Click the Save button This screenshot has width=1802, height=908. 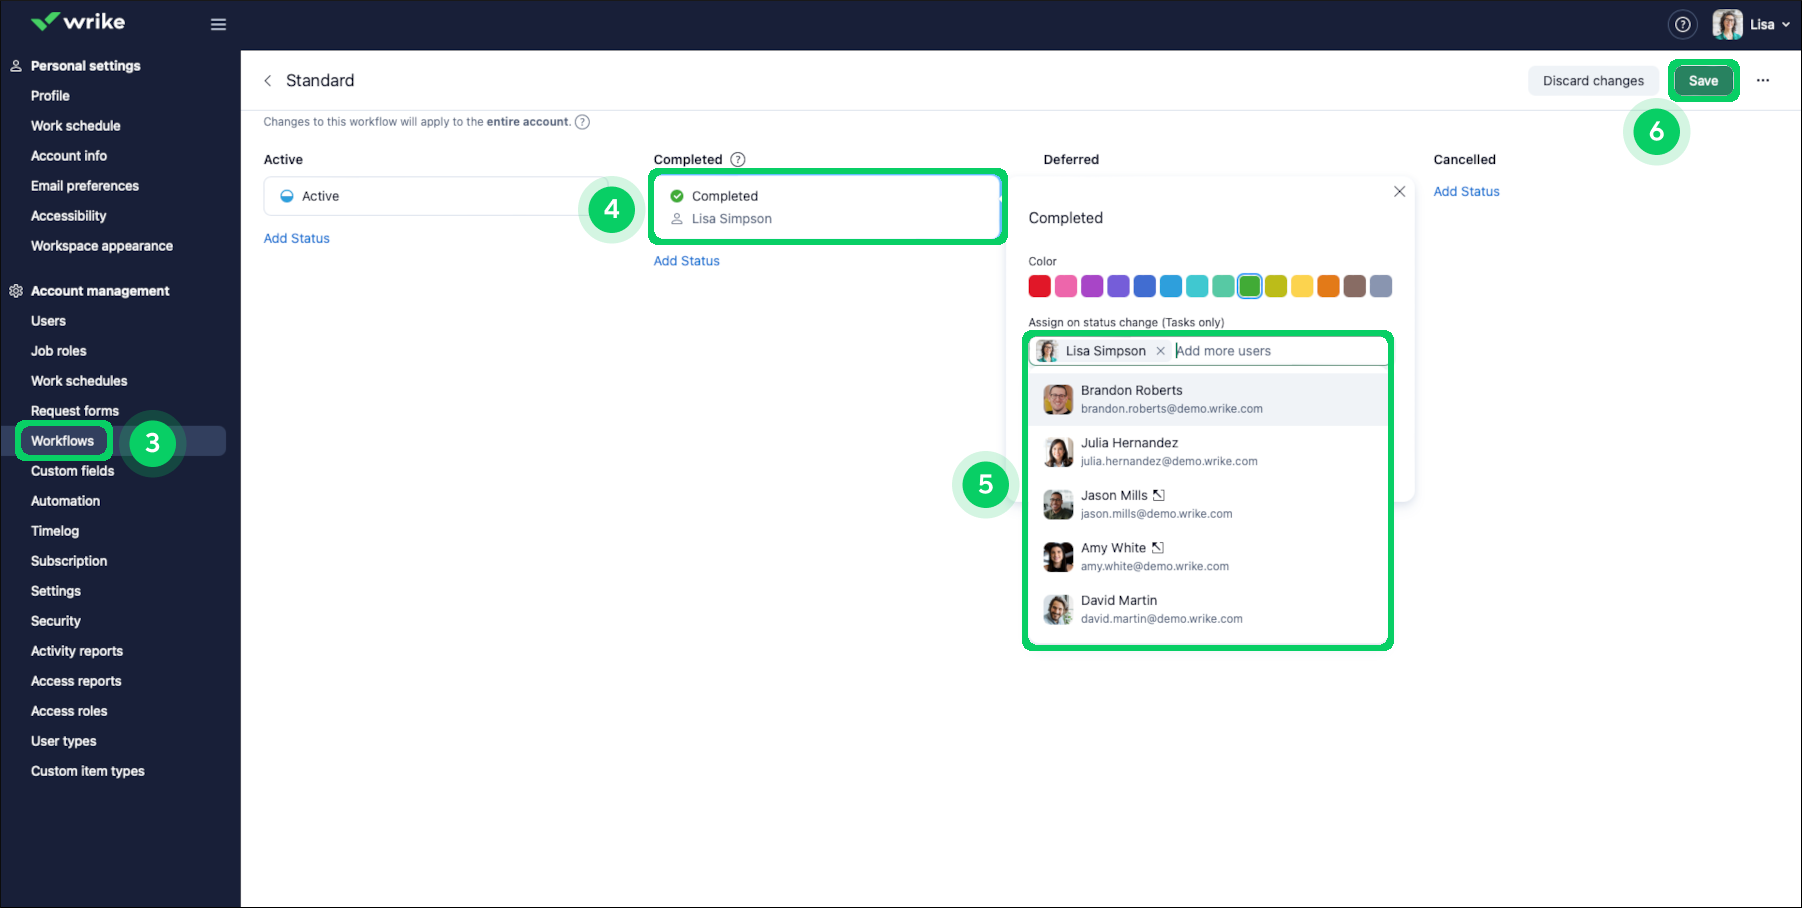(x=1703, y=81)
